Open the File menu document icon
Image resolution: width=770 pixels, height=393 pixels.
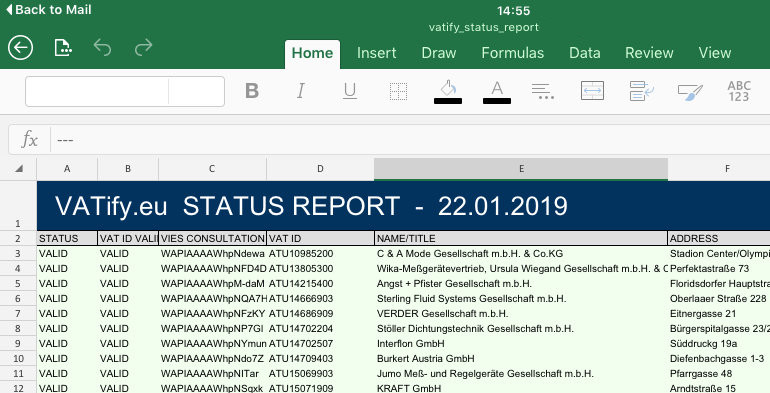(63, 48)
